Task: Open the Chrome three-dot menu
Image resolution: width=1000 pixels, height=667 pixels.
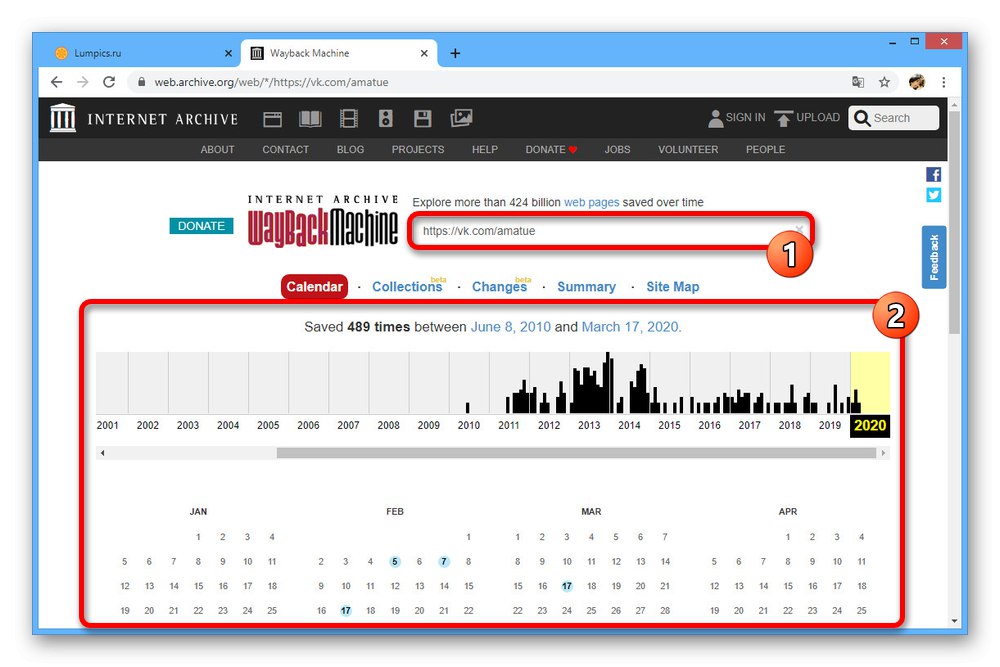Action: point(943,82)
